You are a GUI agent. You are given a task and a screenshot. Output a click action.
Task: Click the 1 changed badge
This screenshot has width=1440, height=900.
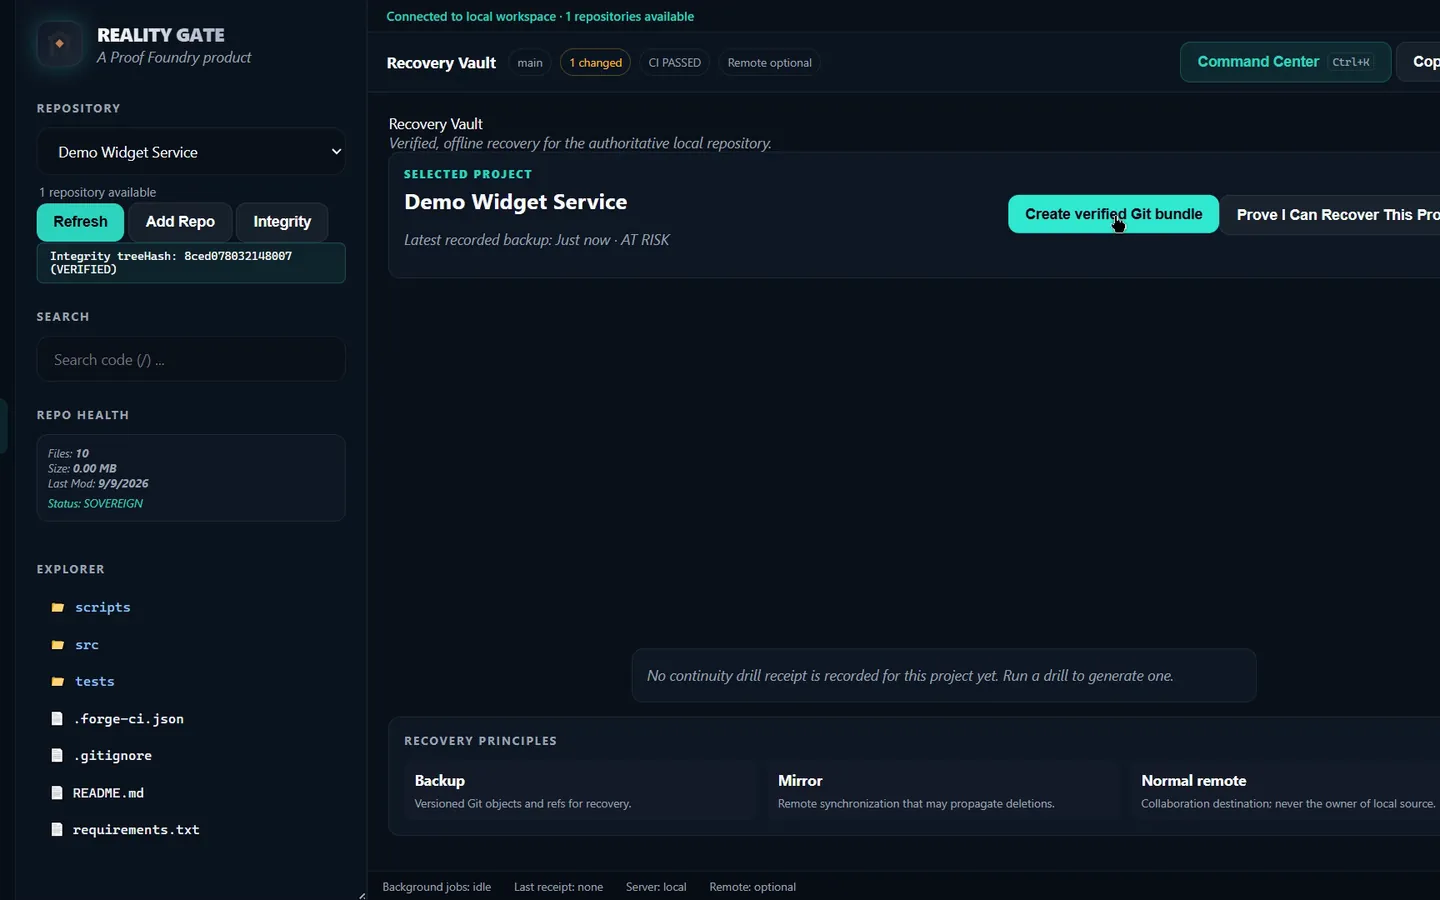(596, 63)
